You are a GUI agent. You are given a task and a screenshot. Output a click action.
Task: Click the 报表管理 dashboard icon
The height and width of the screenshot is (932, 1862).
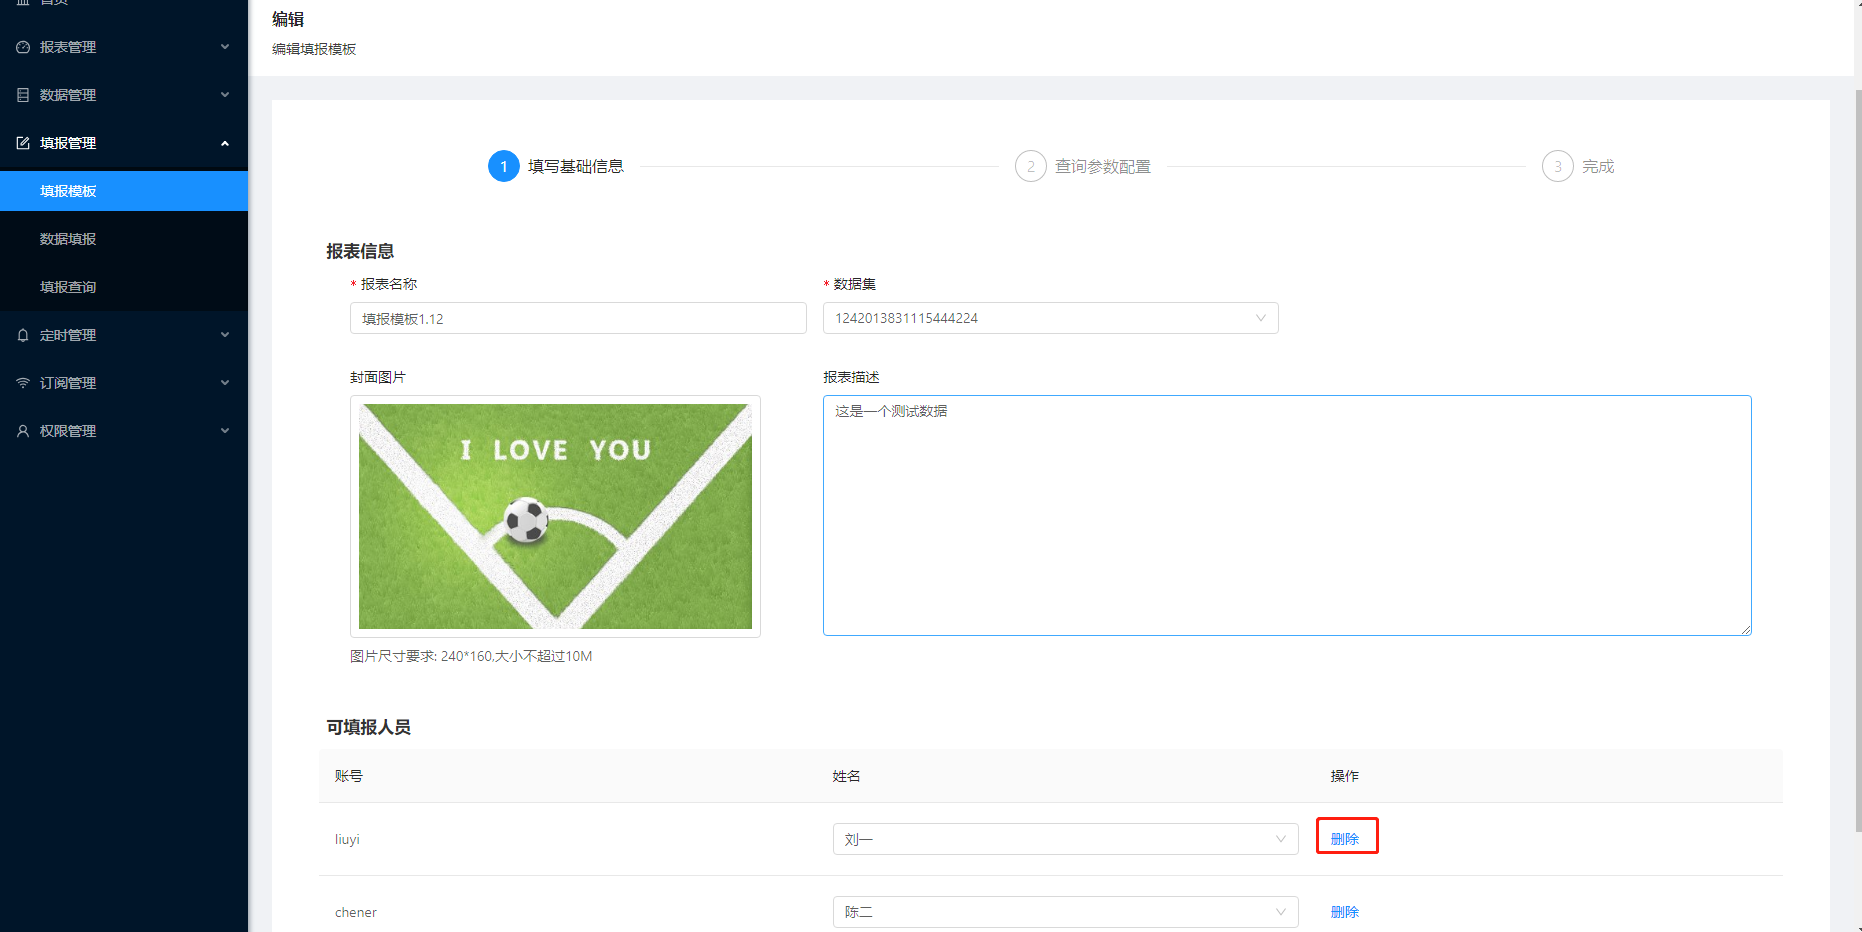23,47
